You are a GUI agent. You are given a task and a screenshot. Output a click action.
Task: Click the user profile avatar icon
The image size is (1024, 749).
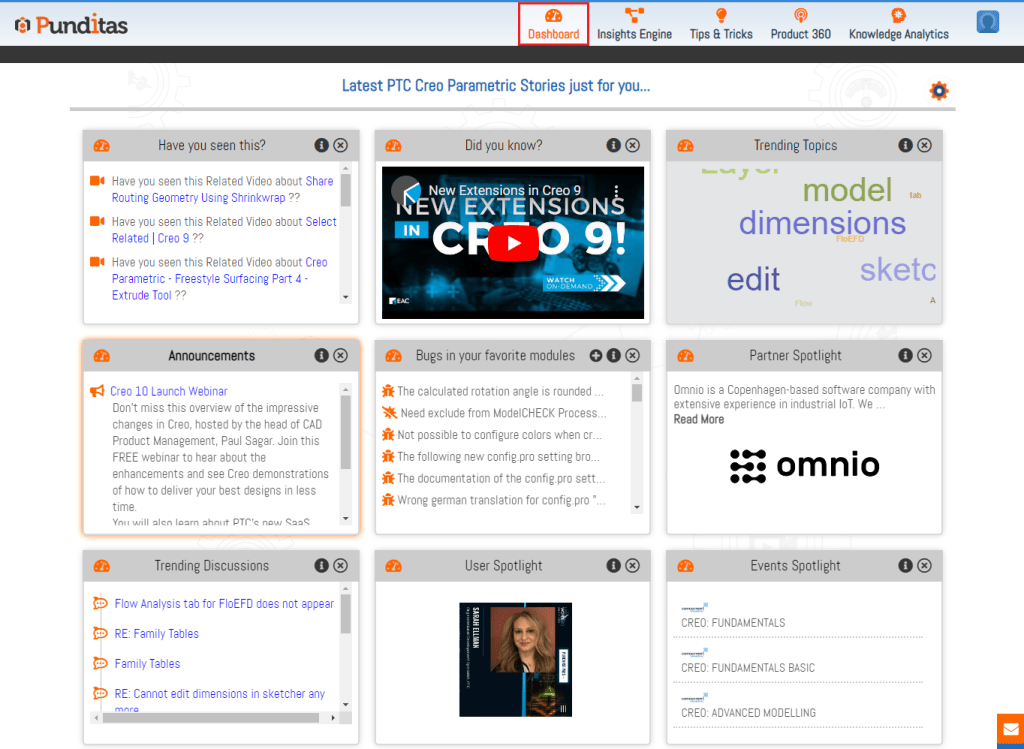987,22
